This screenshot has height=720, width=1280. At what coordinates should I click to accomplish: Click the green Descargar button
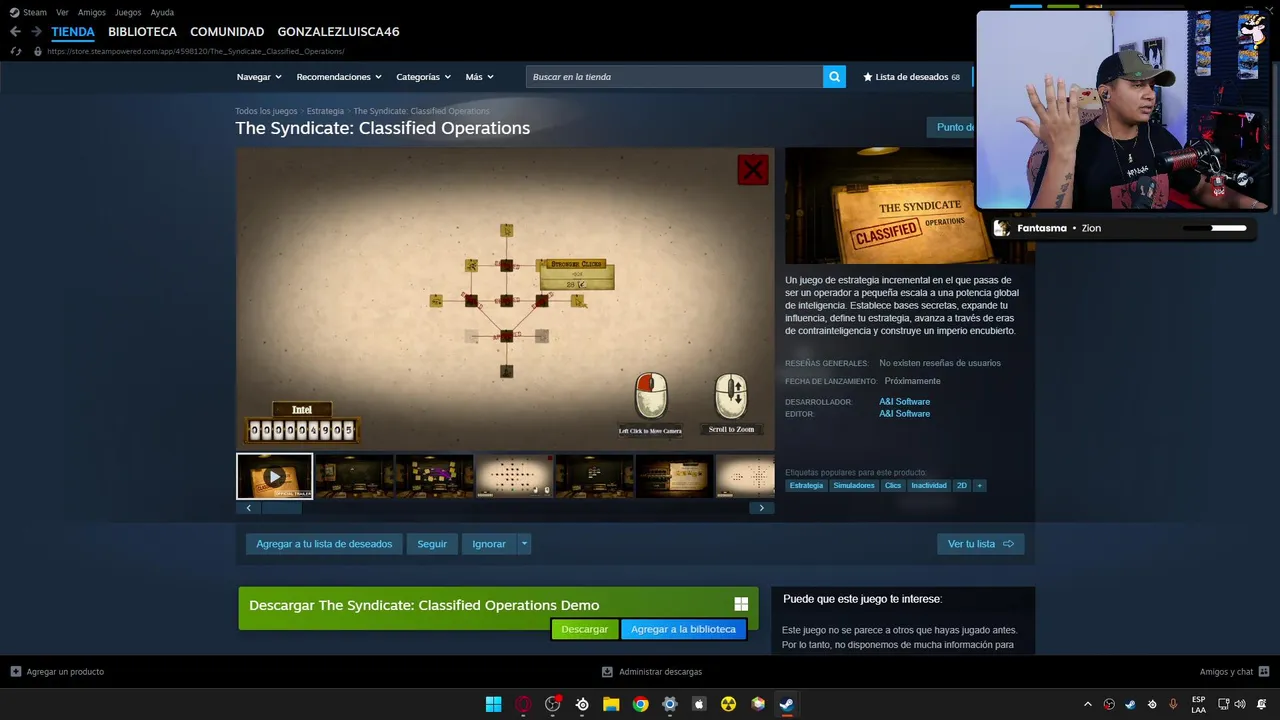585,629
